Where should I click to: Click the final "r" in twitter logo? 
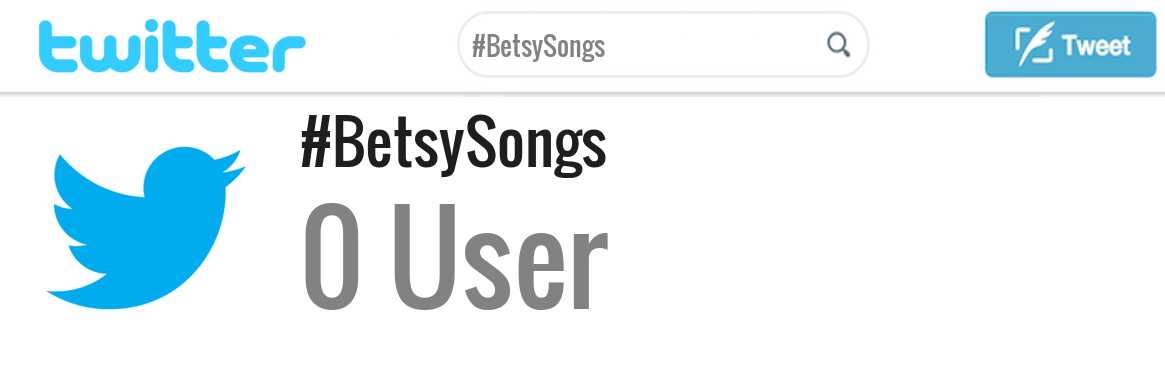(289, 52)
